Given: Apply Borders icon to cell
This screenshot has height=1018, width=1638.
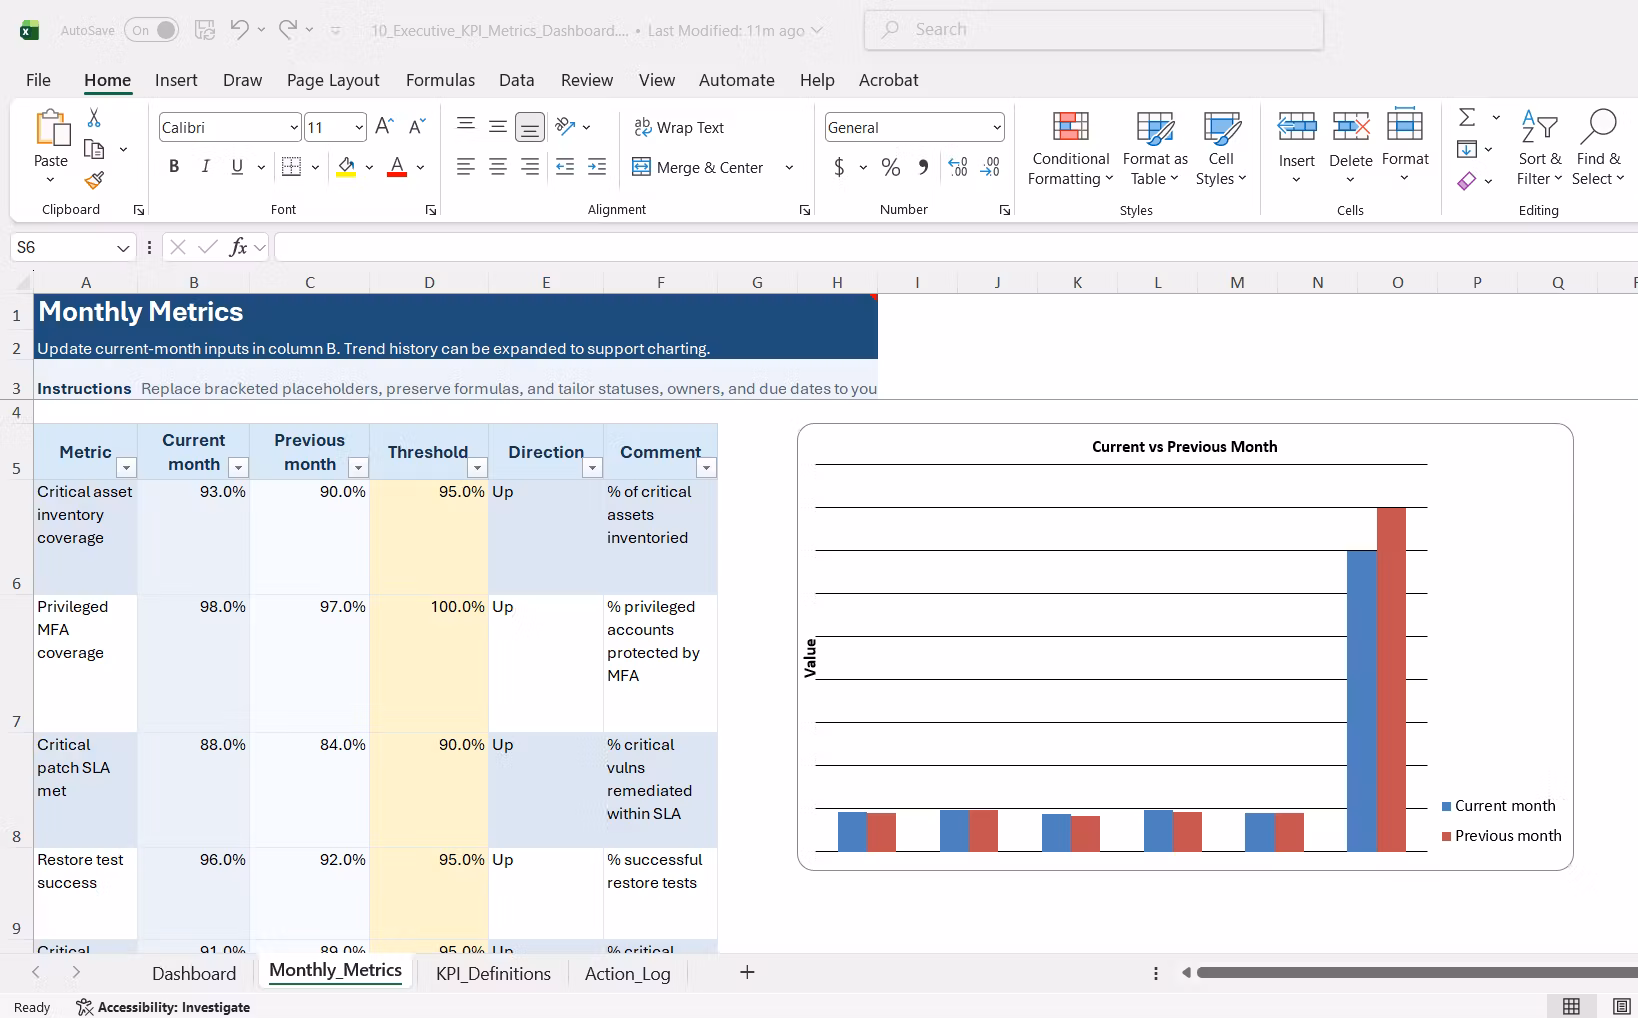Looking at the screenshot, I should point(291,167).
